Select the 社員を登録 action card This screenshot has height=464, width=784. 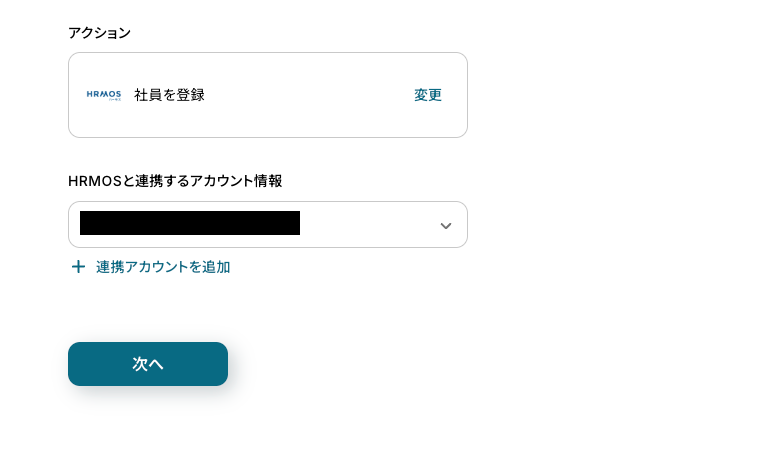pos(267,95)
